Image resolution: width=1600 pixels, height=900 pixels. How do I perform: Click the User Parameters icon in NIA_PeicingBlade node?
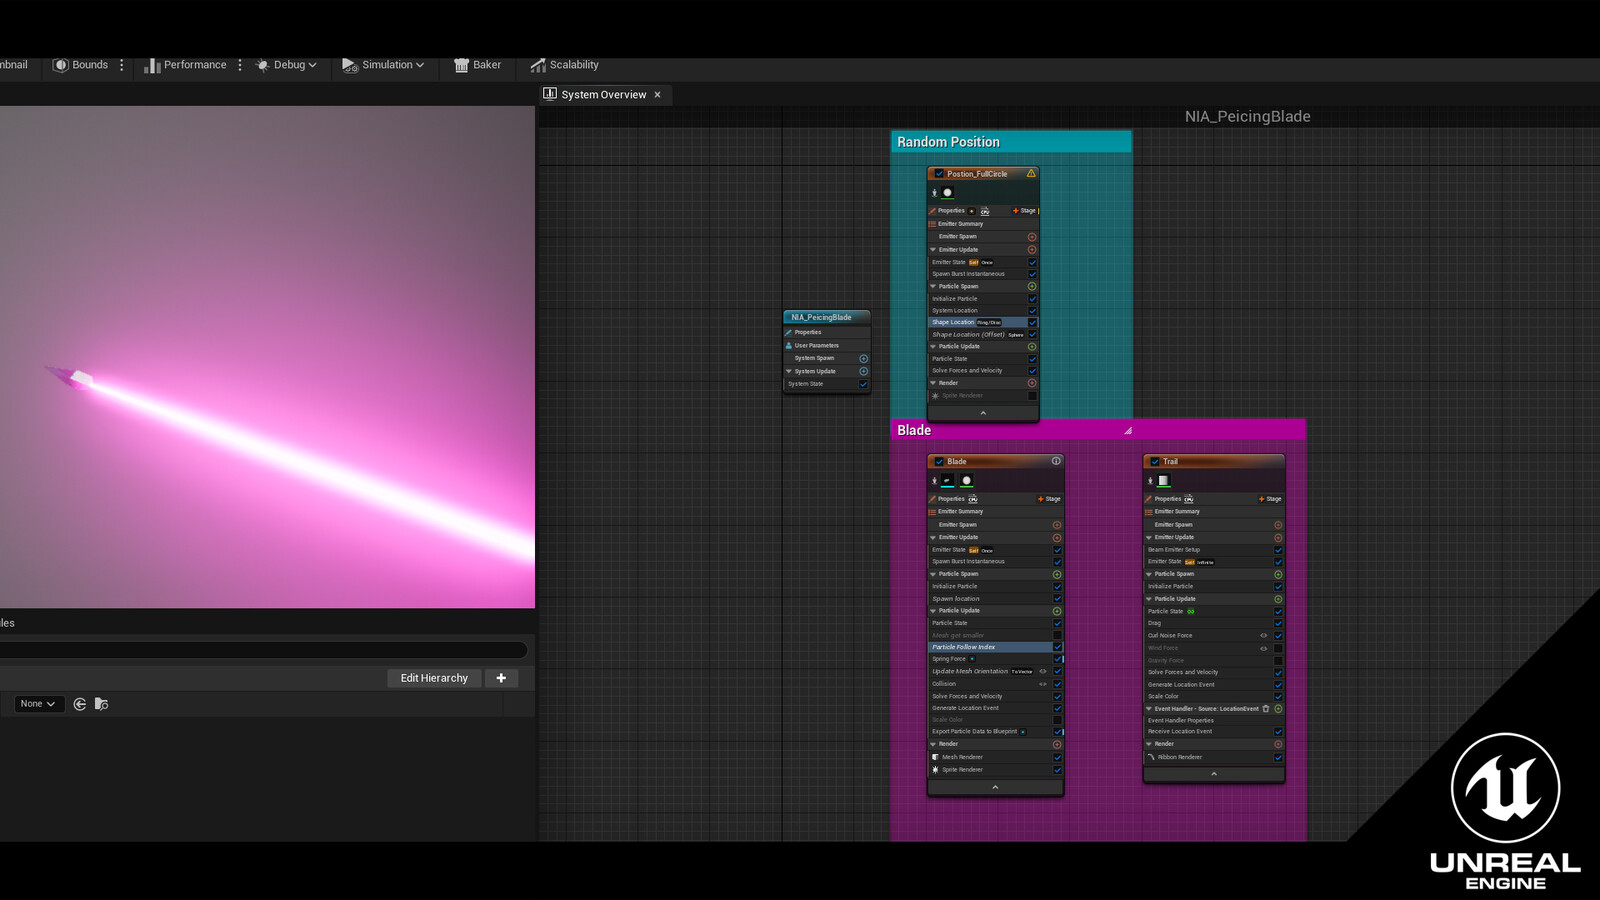(791, 345)
